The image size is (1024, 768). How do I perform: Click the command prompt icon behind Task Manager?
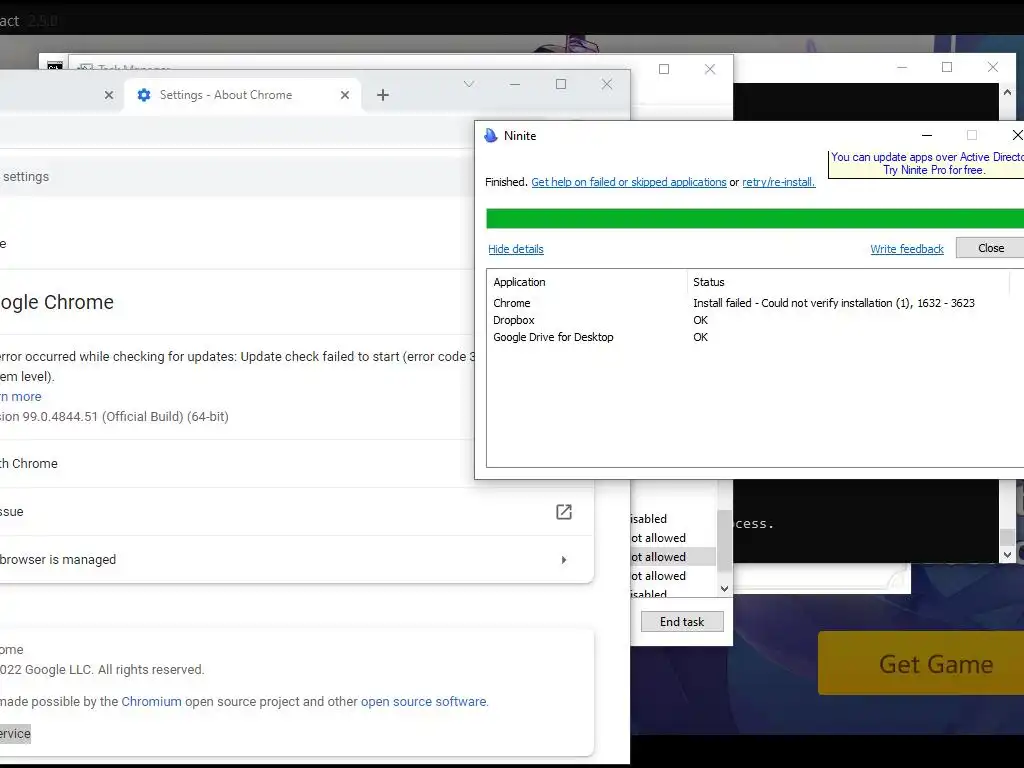click(55, 65)
